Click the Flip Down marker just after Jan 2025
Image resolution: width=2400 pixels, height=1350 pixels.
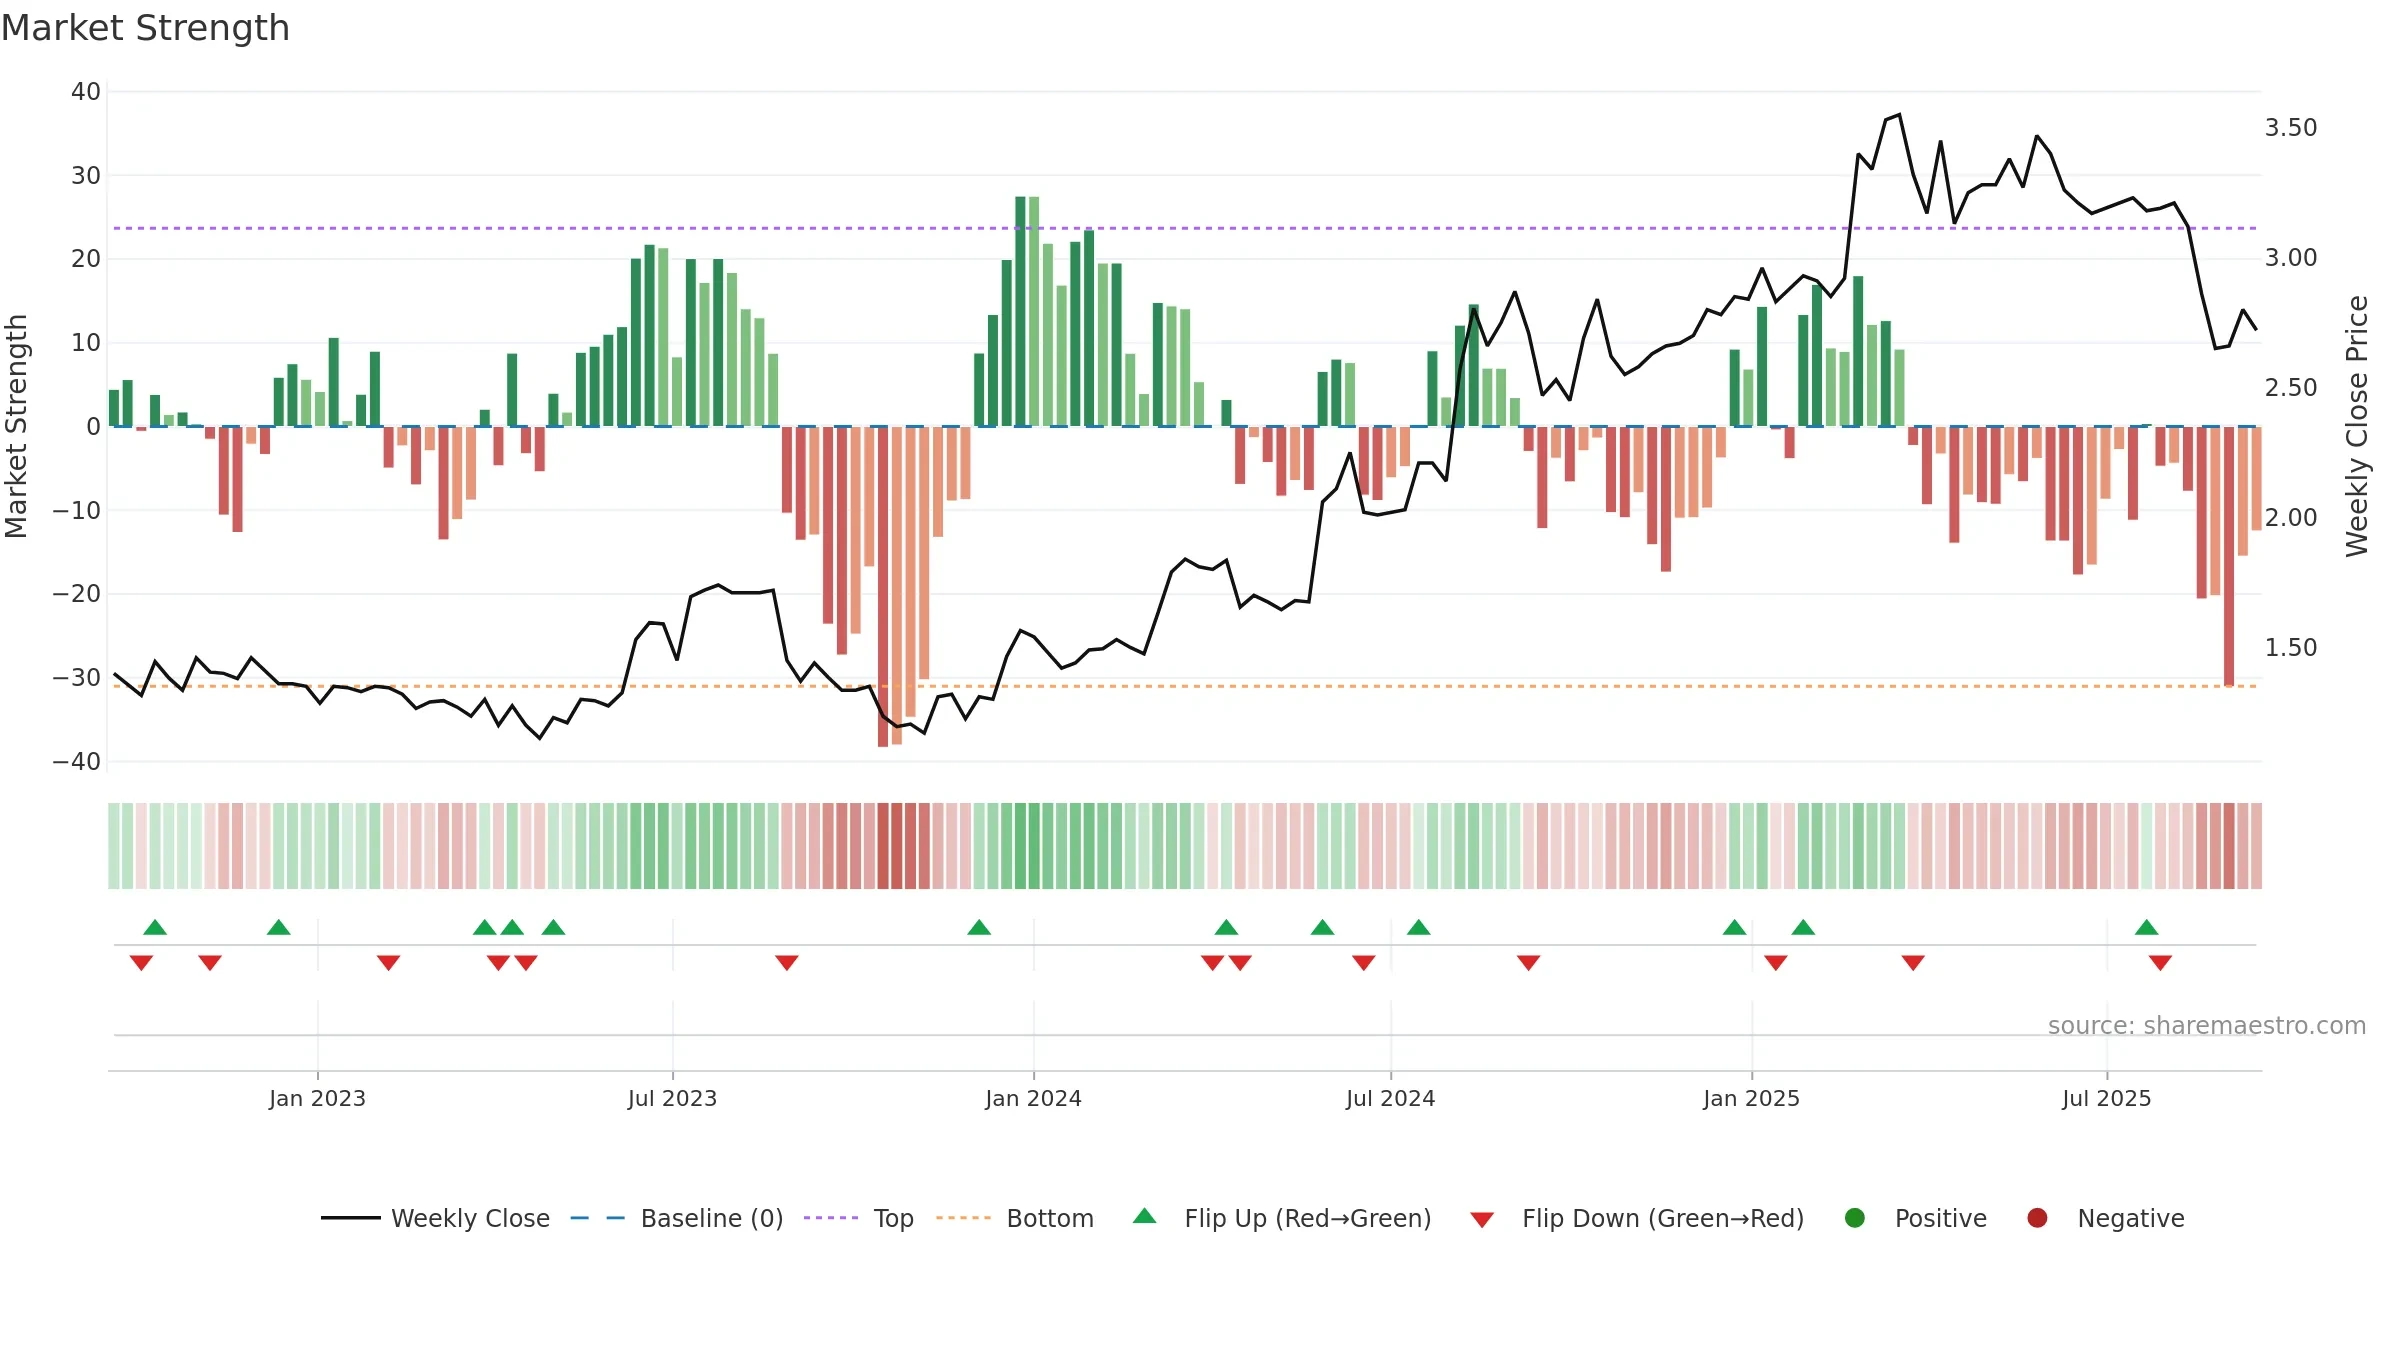(x=1776, y=962)
